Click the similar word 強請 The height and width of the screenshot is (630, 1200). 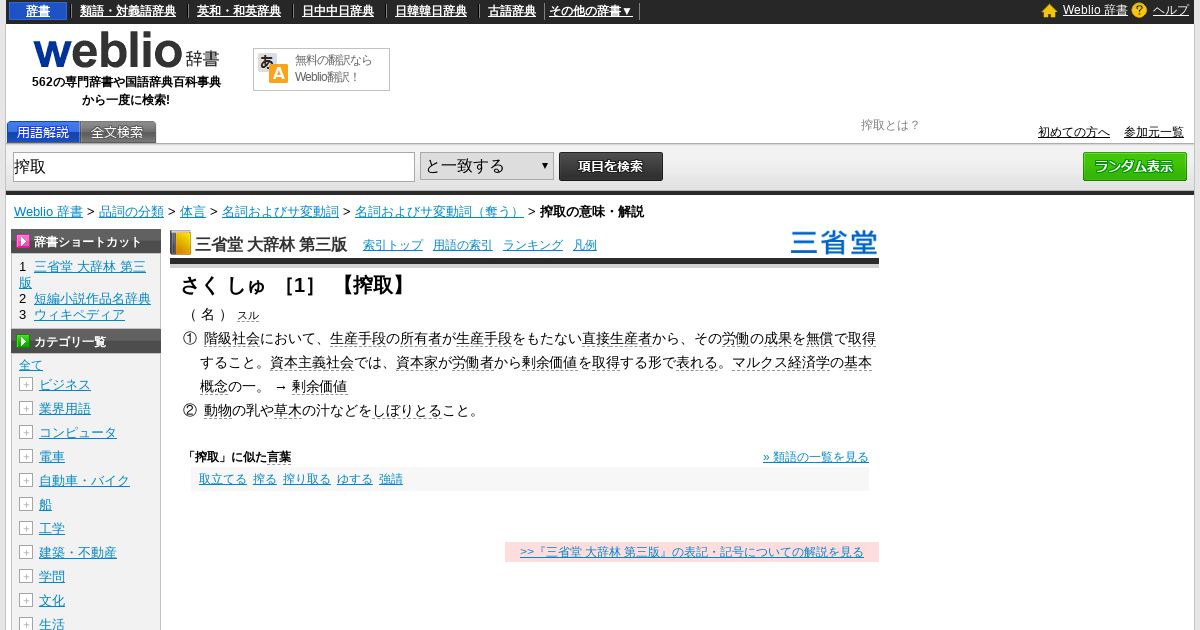point(391,479)
